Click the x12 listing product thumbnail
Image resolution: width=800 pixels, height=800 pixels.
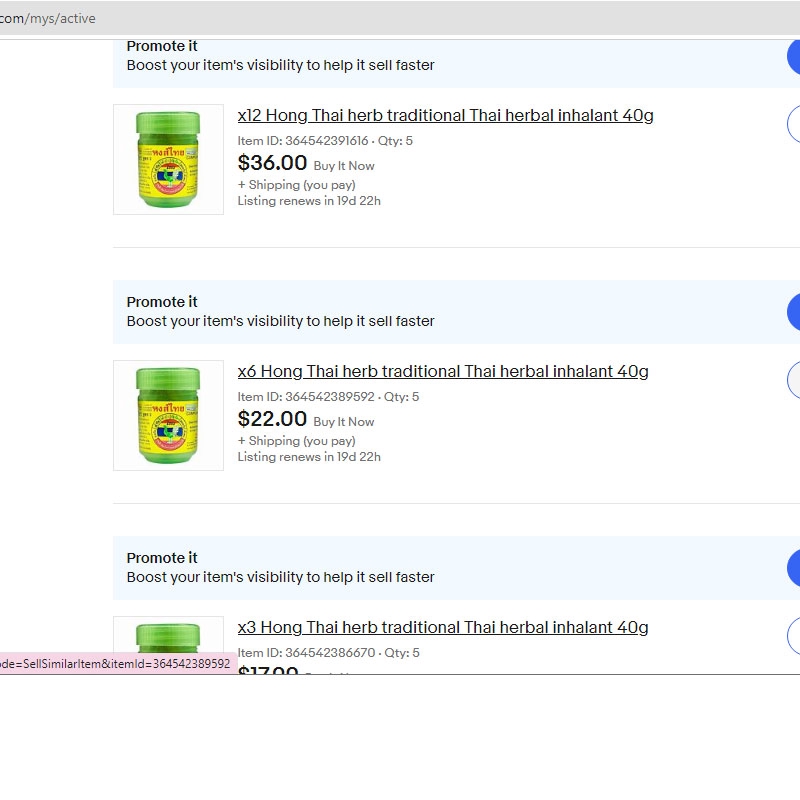pos(168,160)
